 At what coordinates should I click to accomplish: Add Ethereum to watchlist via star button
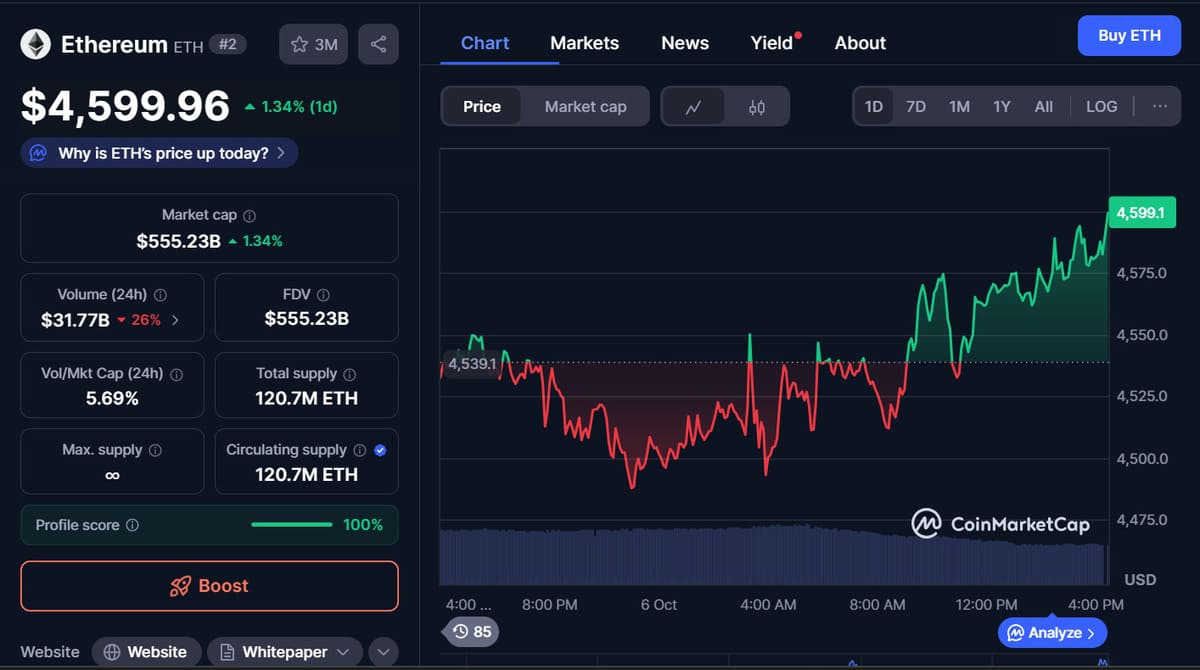[314, 44]
